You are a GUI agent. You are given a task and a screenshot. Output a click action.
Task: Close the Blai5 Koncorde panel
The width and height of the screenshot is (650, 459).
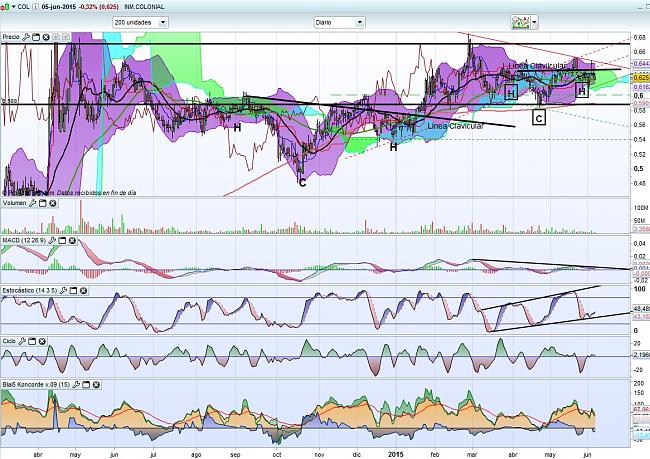96,385
